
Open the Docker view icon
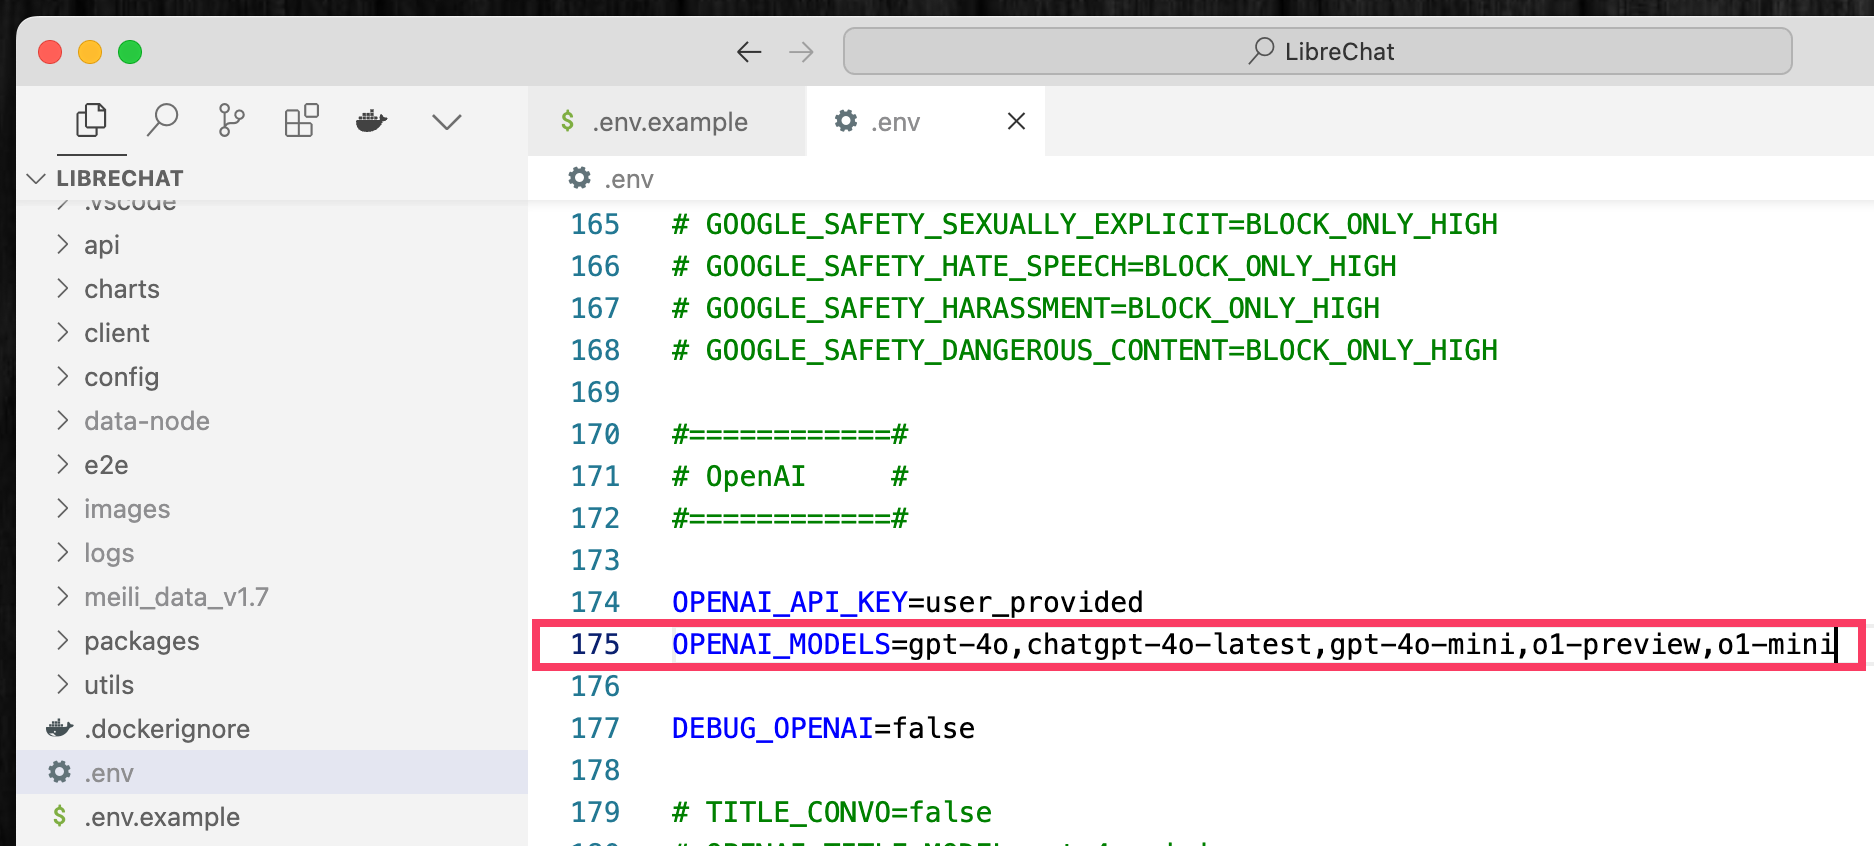[371, 121]
